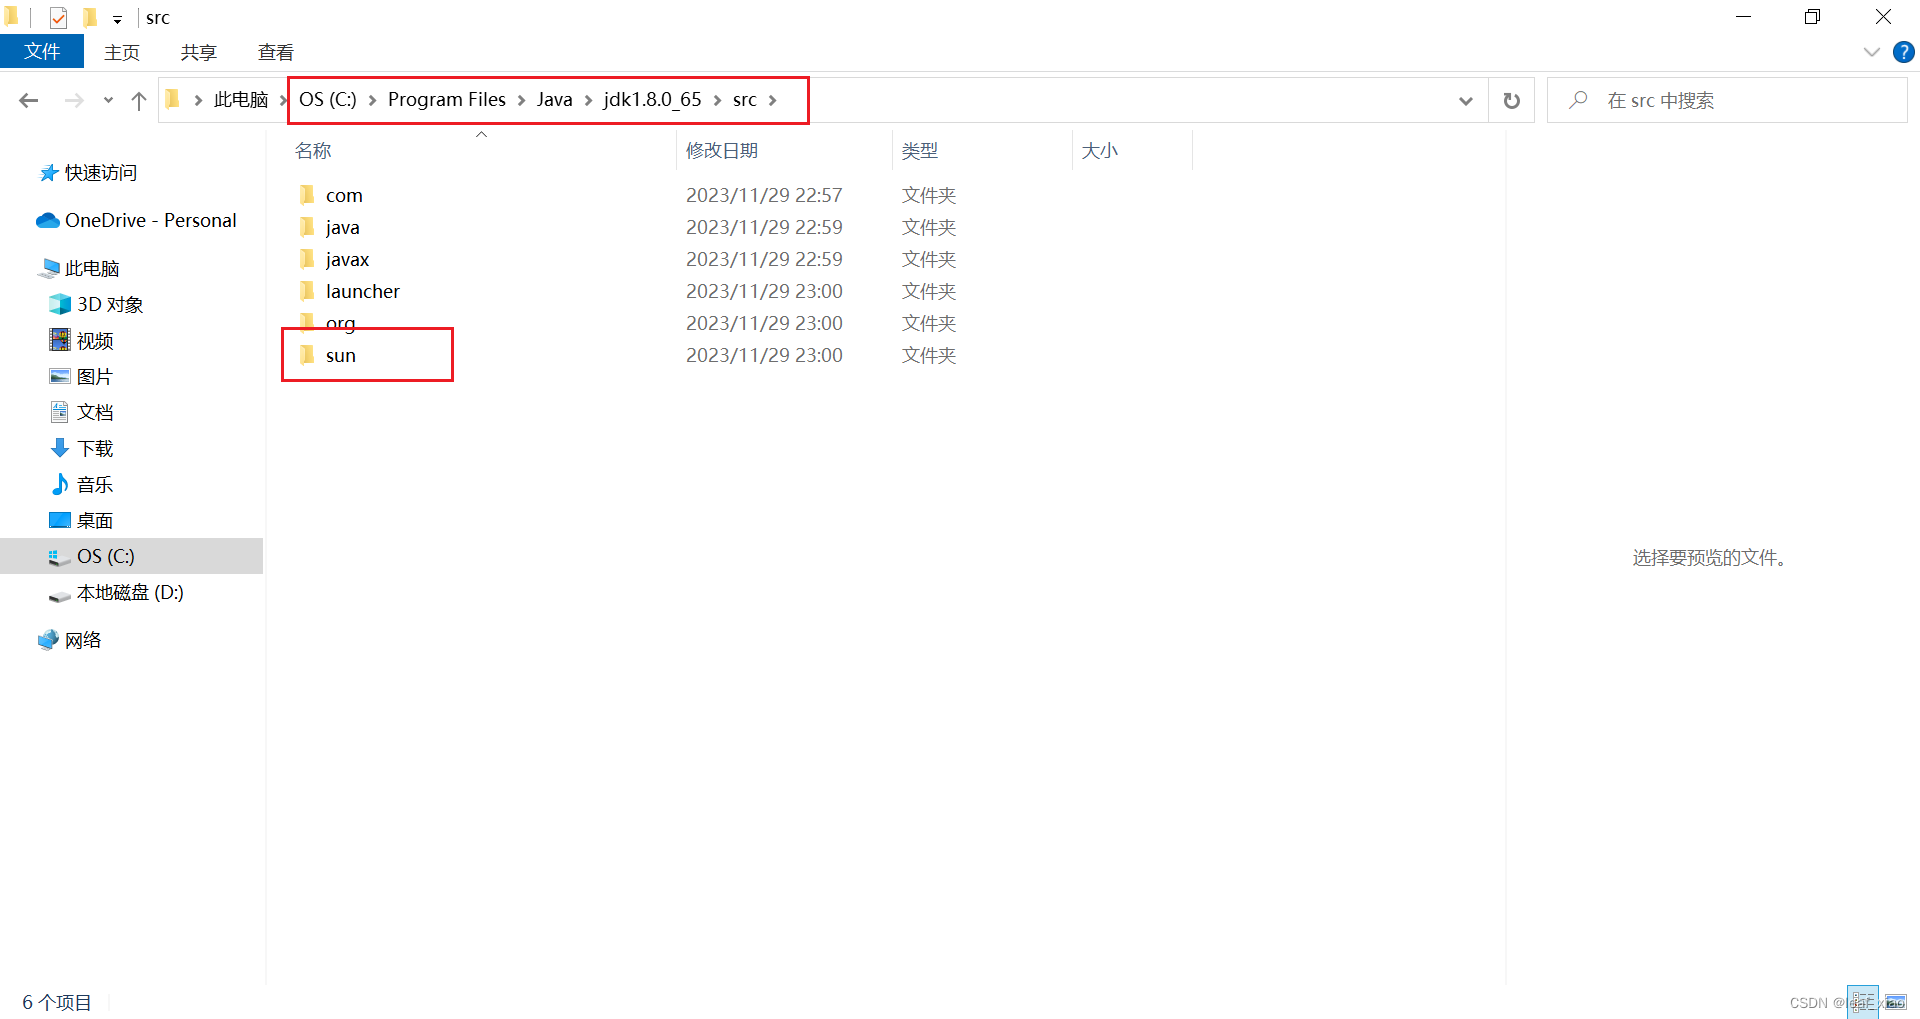Select the org folder name
1920x1019 pixels.
tap(341, 323)
